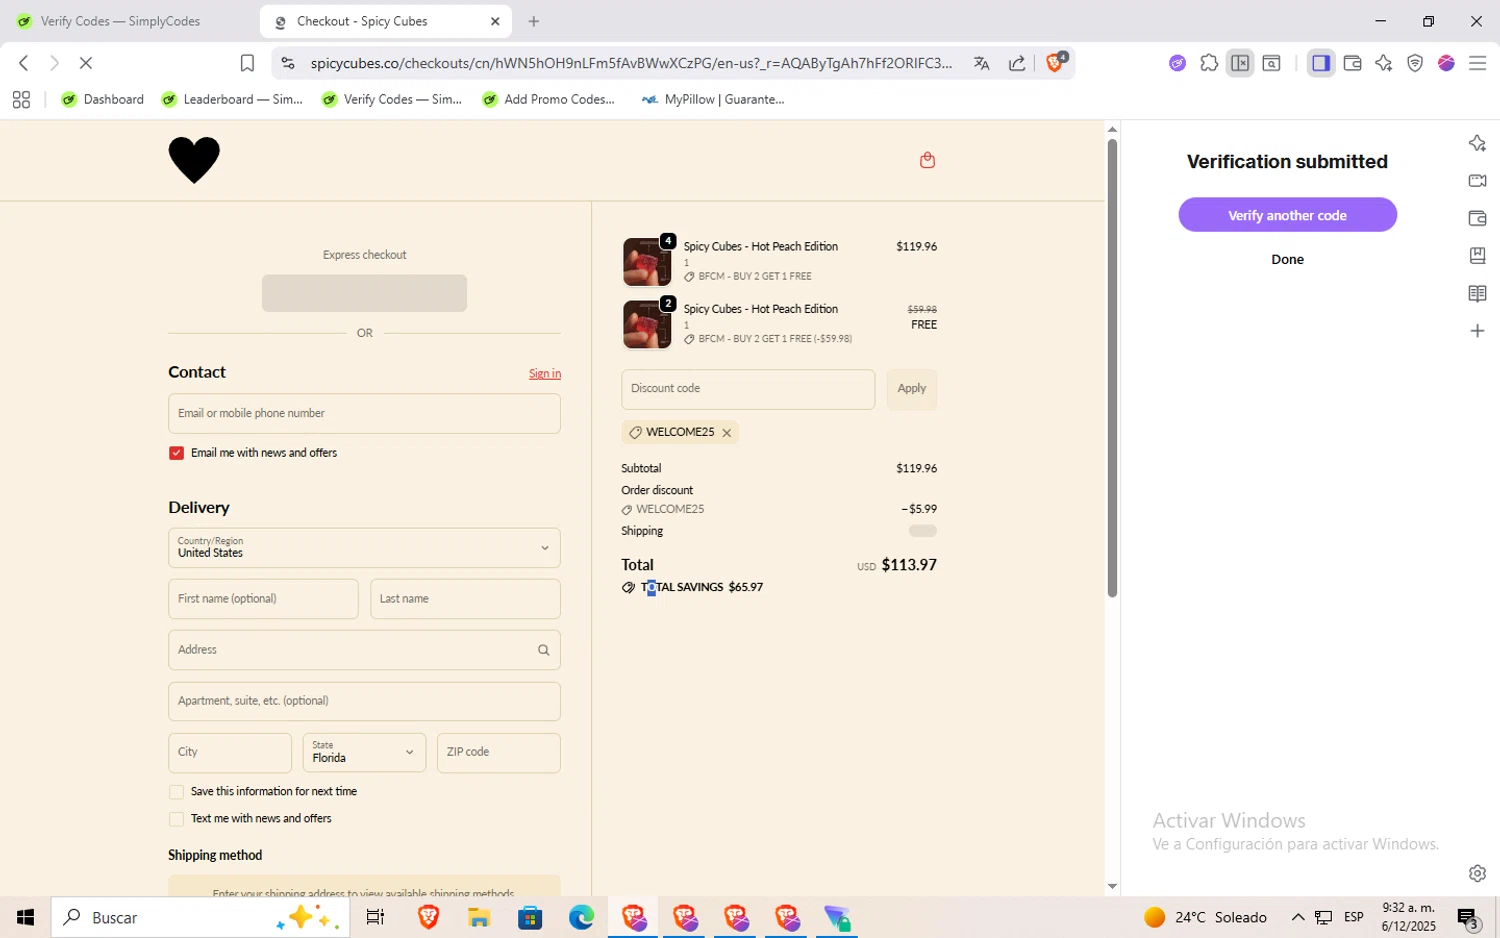Image resolution: width=1500 pixels, height=938 pixels.
Task: Stop loading the page
Action: coord(86,63)
